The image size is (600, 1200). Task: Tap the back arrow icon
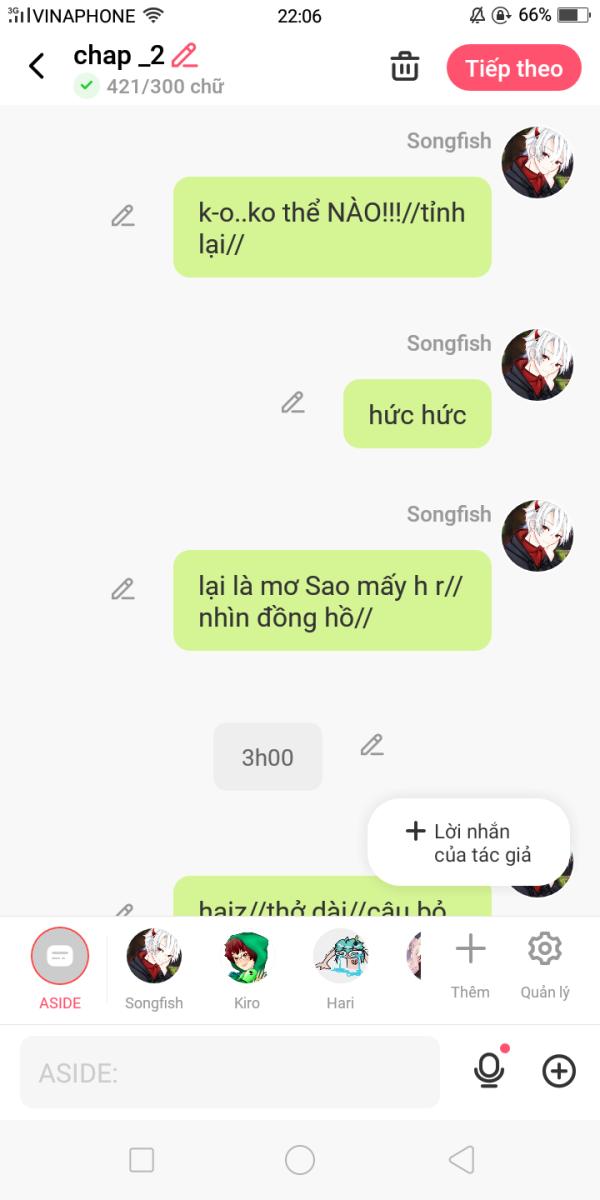(x=37, y=67)
